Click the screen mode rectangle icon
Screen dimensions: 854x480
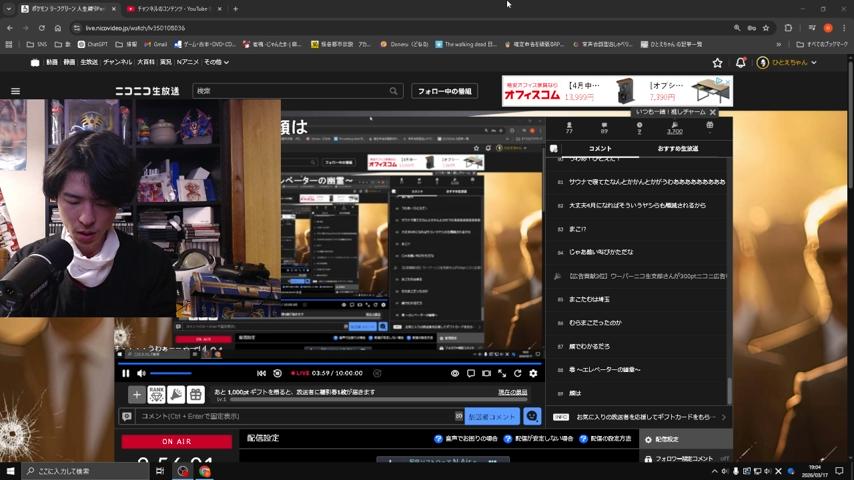(x=486, y=373)
